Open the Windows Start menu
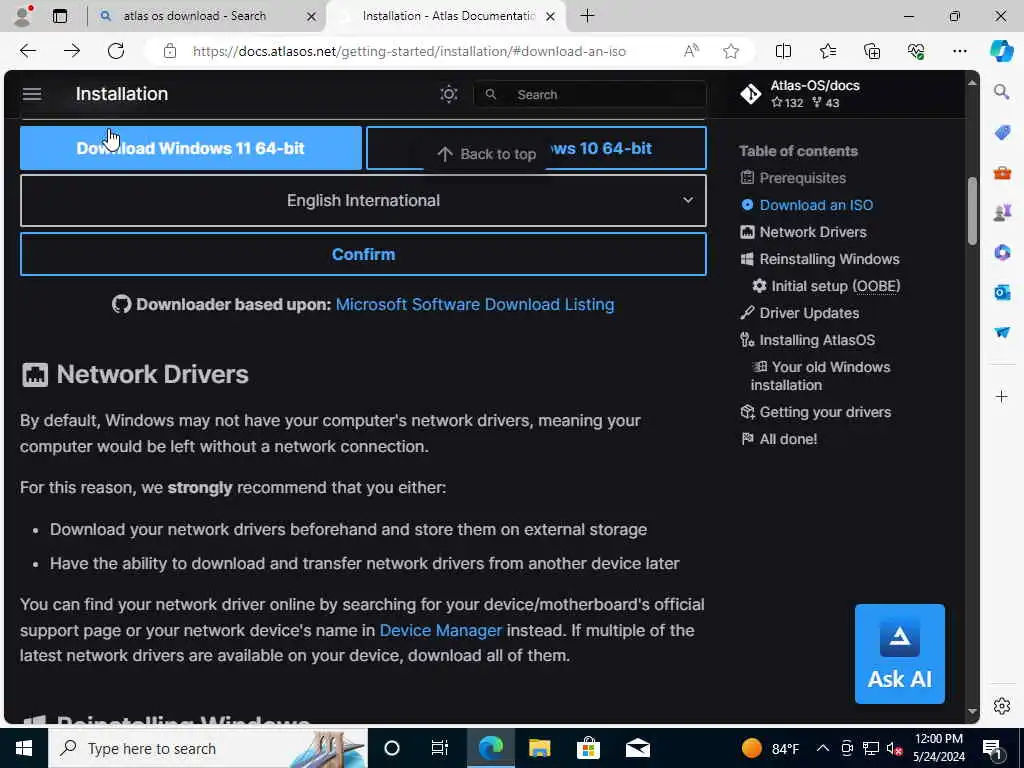This screenshot has width=1024, height=768. (x=24, y=748)
